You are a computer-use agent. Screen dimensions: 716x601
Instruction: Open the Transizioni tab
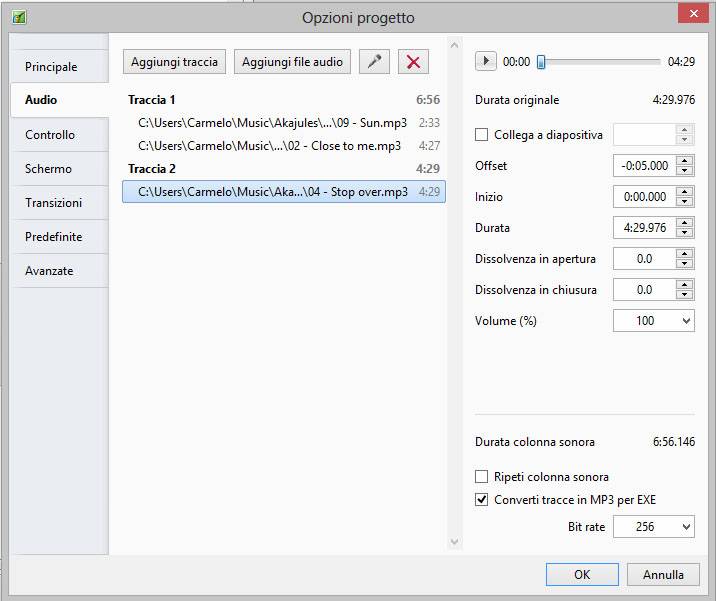pyautogui.click(x=54, y=203)
